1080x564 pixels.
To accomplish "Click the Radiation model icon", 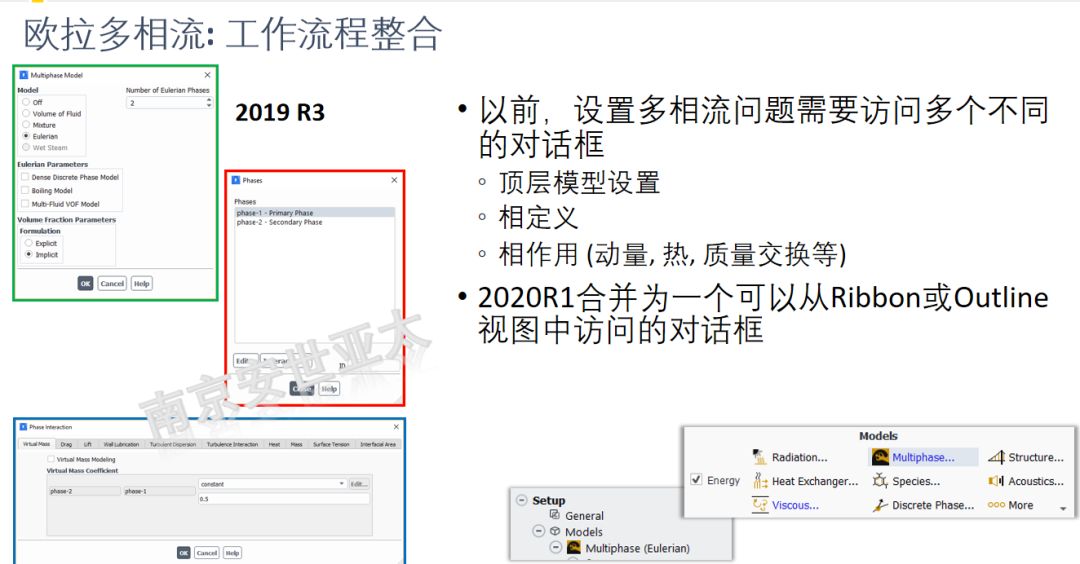I will point(760,457).
